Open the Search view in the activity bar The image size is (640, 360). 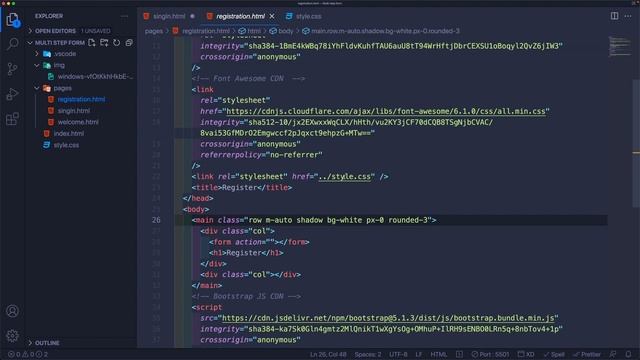pos(13,43)
